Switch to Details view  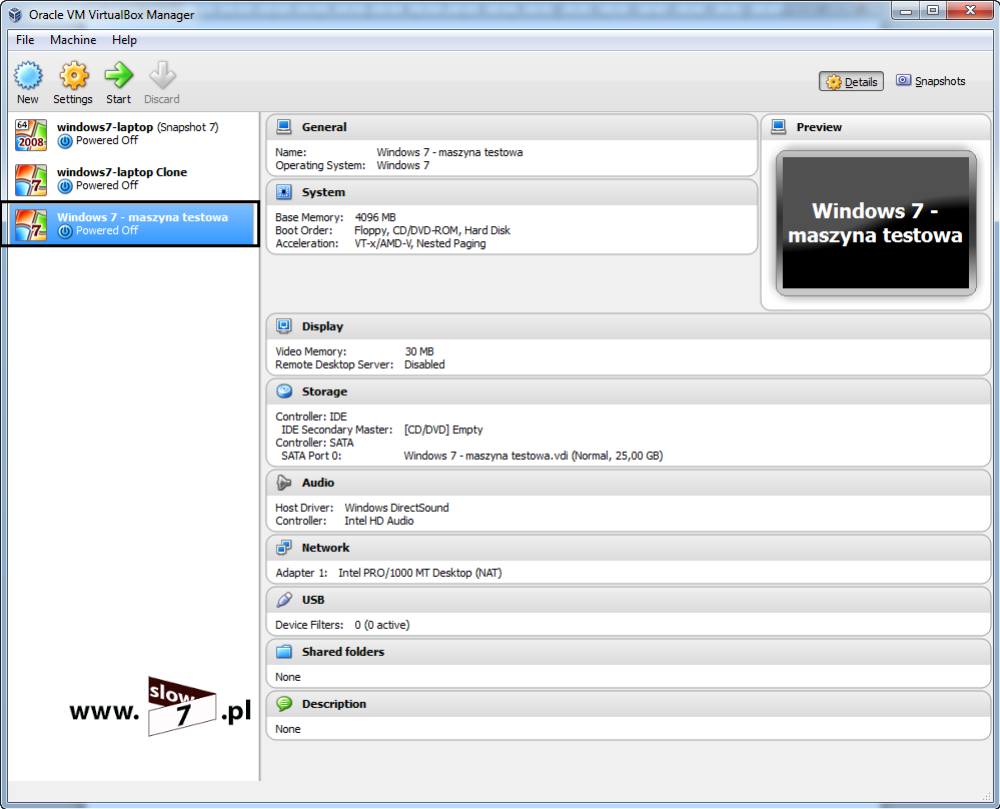[851, 81]
